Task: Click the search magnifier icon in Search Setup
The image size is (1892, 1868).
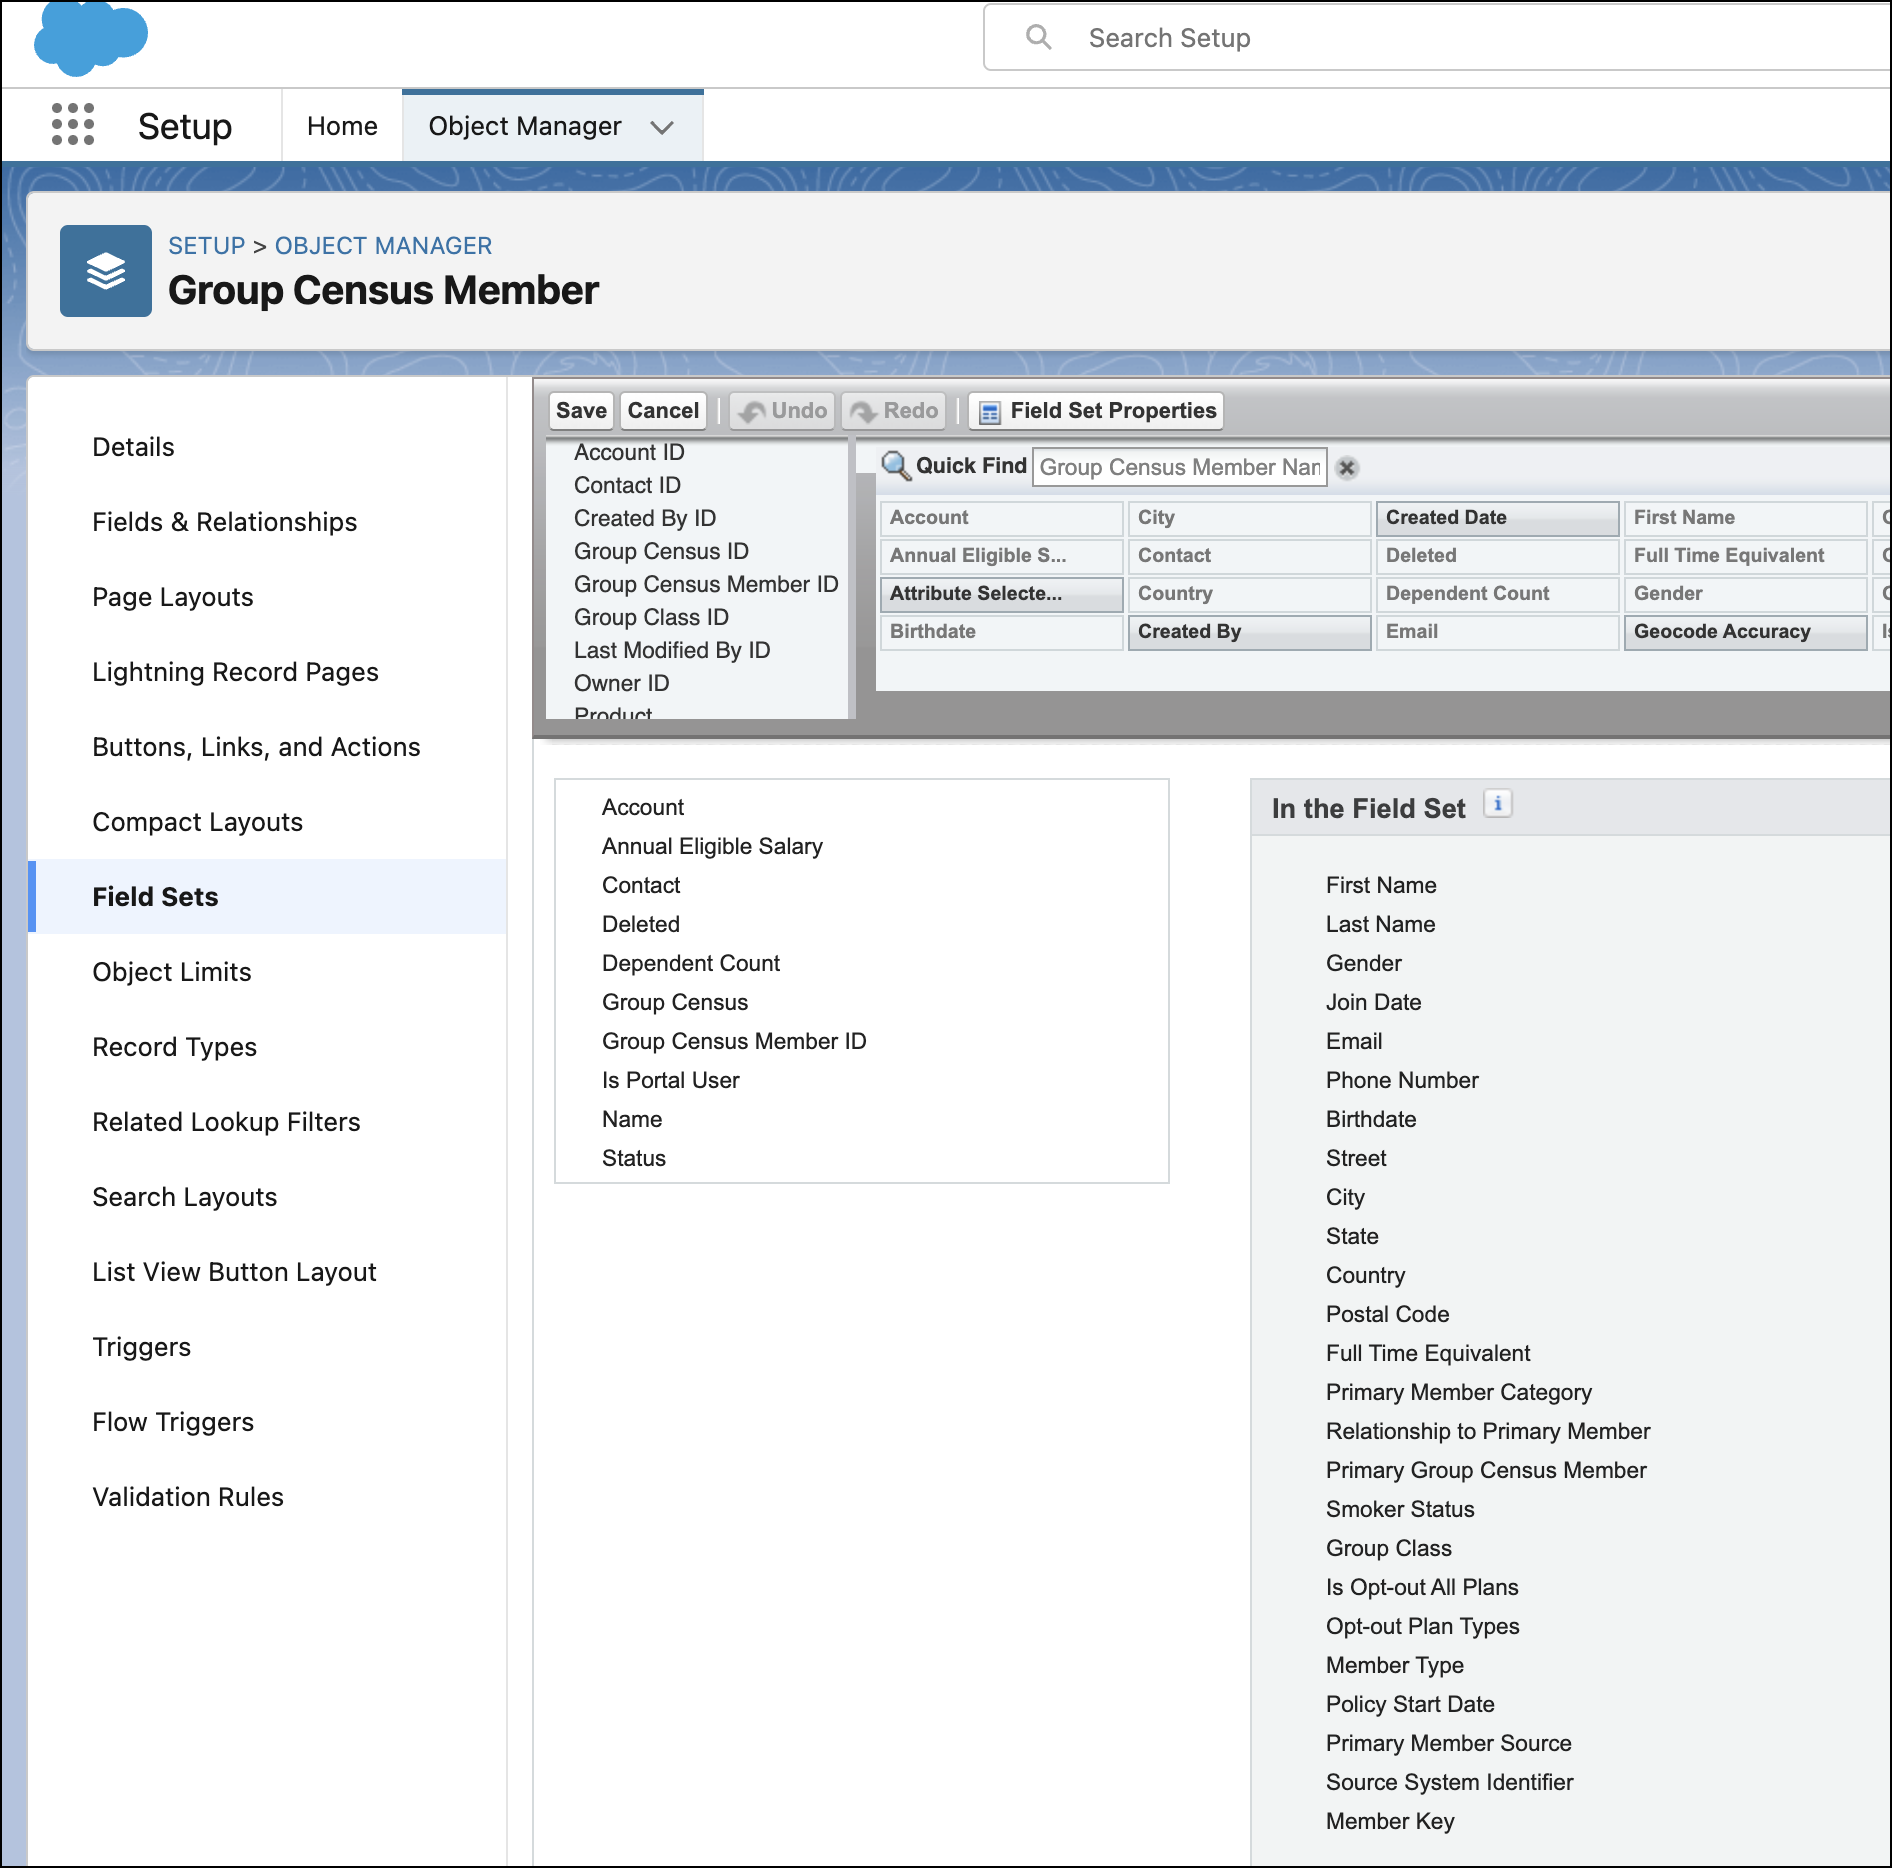Action: tap(1039, 38)
